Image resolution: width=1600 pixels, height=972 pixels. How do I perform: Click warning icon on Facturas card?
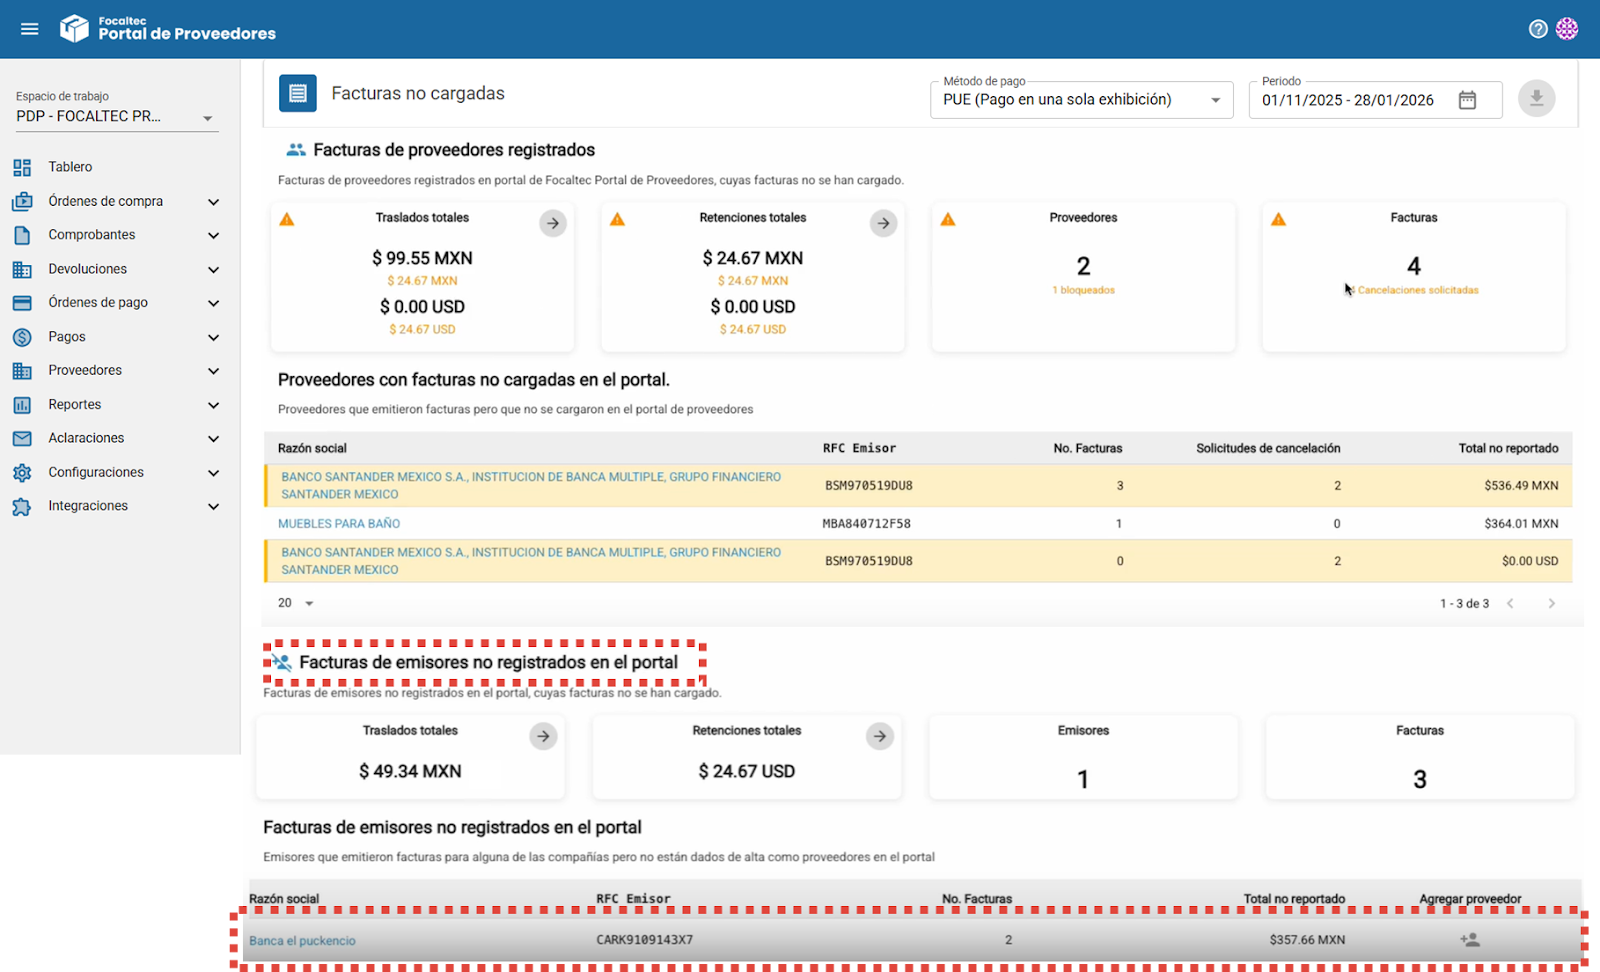1278,219
